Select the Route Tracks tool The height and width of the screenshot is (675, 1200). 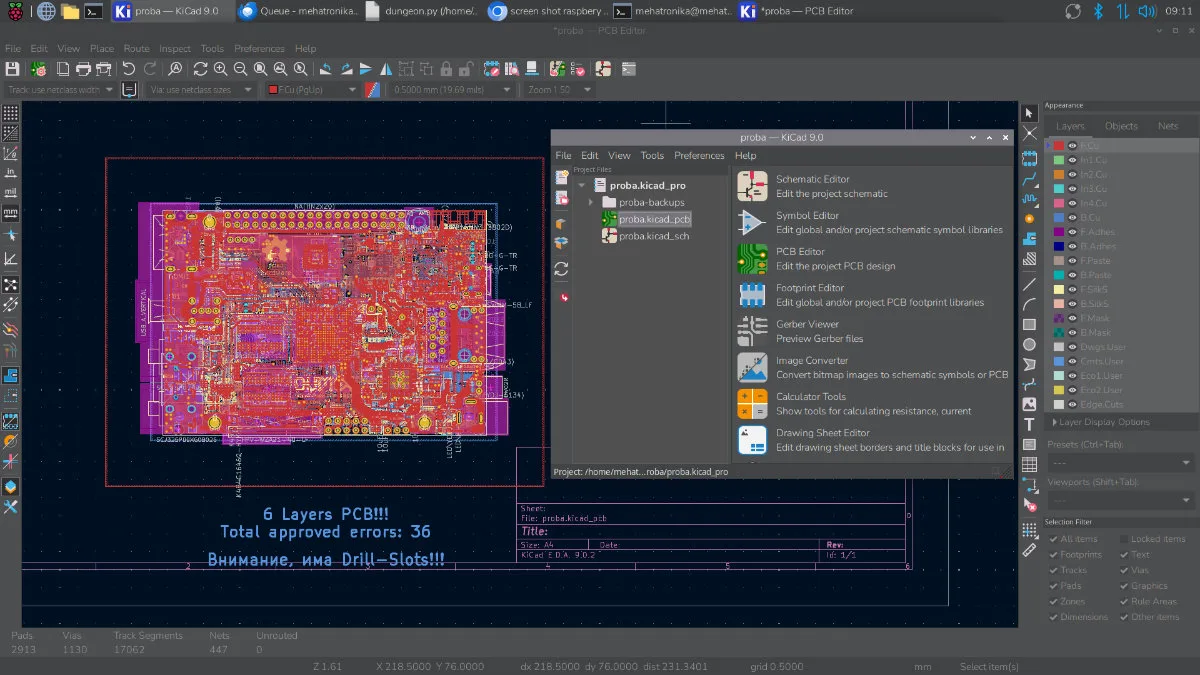(x=1029, y=181)
